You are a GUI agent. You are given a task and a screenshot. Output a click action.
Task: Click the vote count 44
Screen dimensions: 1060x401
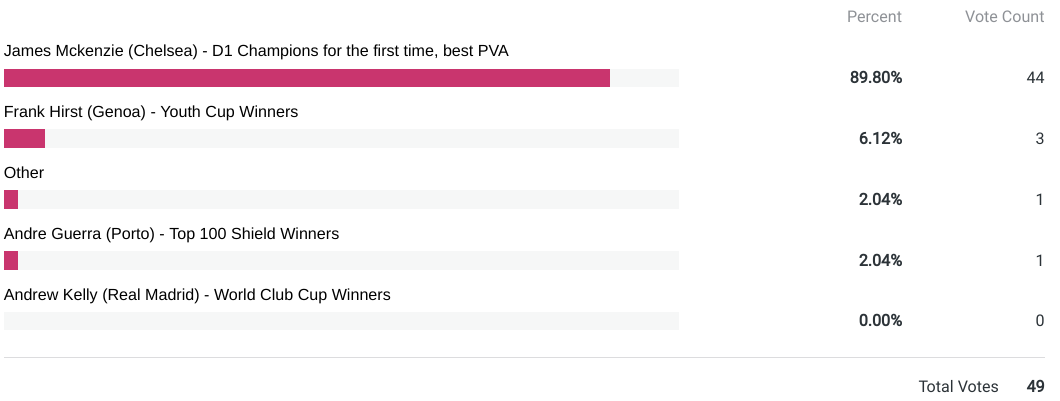click(x=1035, y=78)
